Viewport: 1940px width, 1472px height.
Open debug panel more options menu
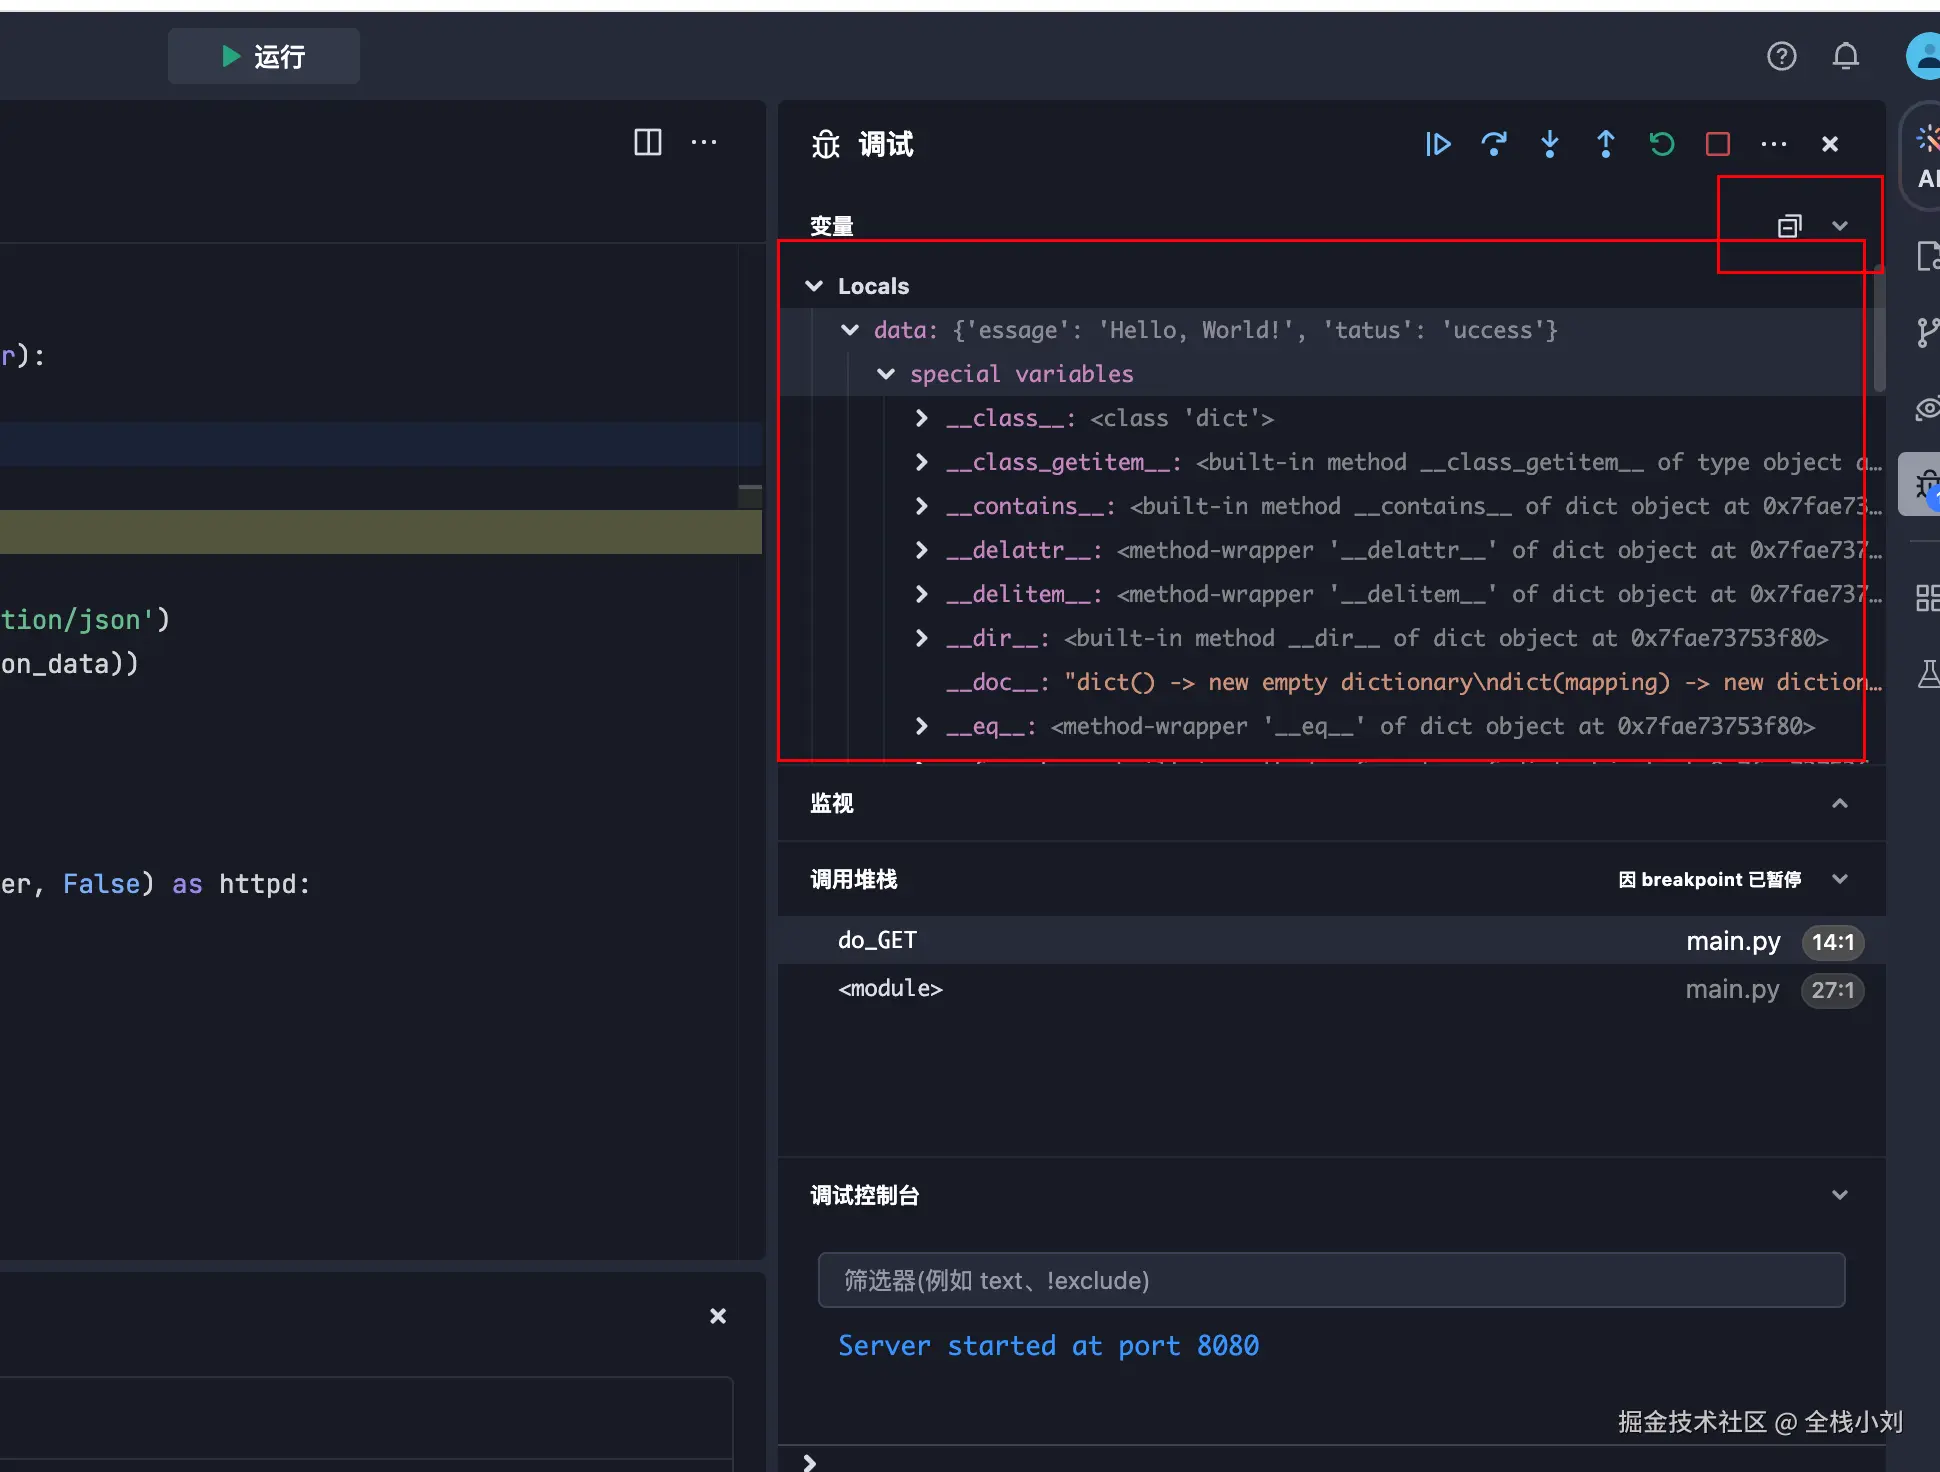tap(1774, 144)
